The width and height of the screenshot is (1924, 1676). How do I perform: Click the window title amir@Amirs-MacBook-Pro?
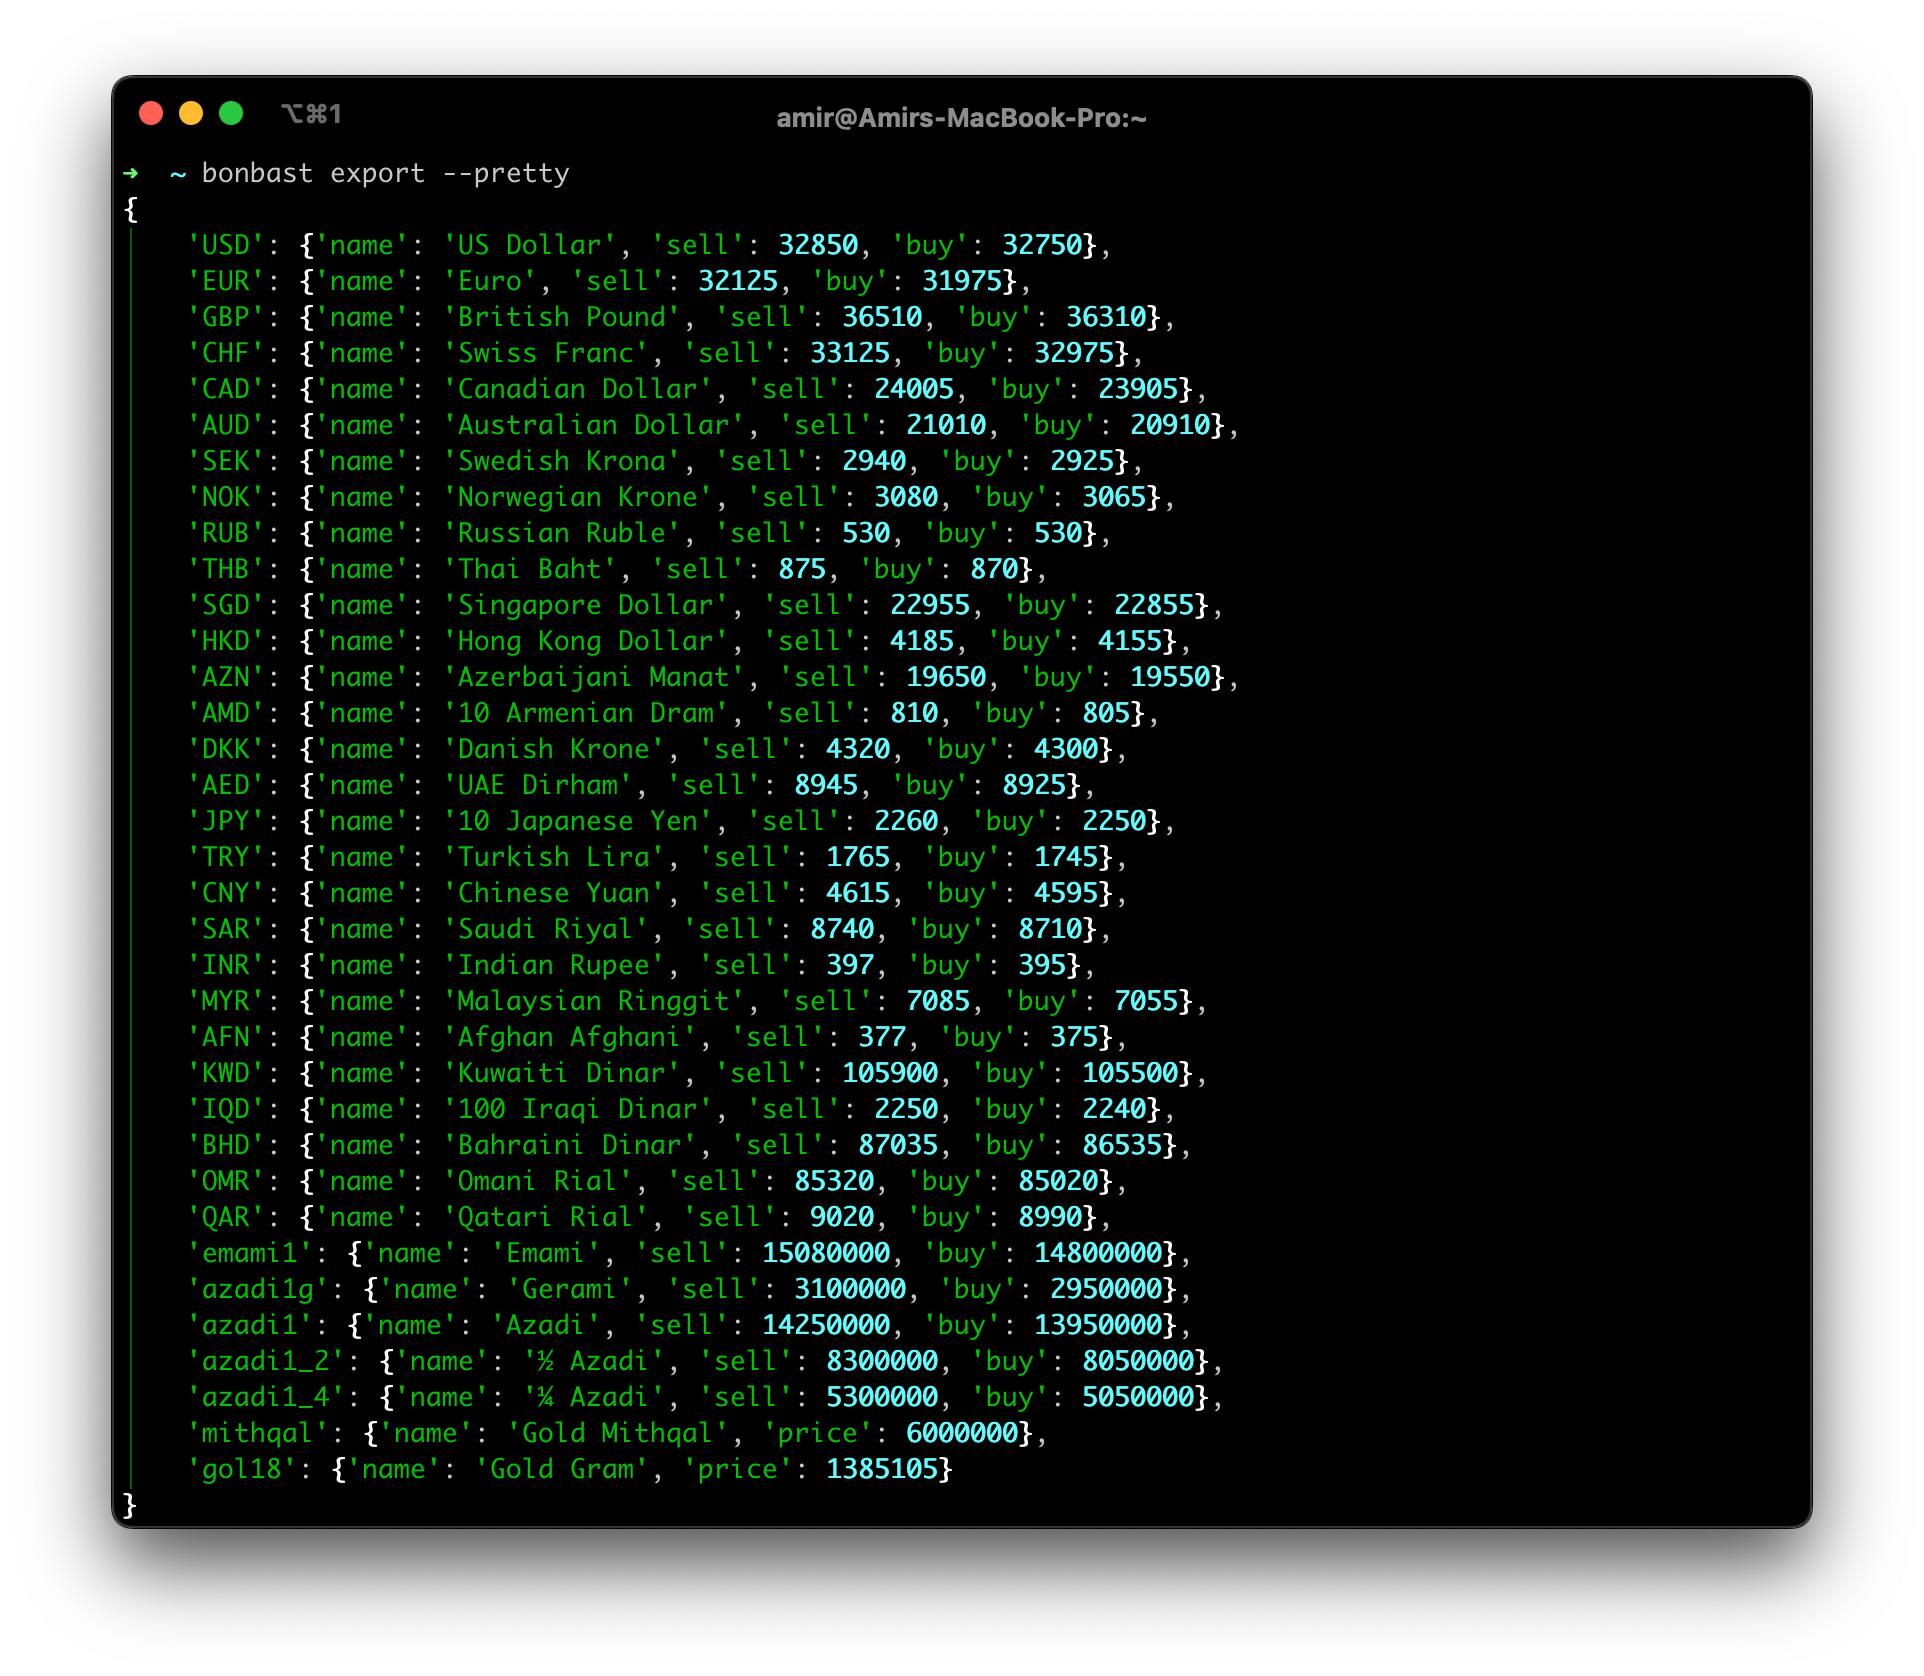tap(960, 118)
